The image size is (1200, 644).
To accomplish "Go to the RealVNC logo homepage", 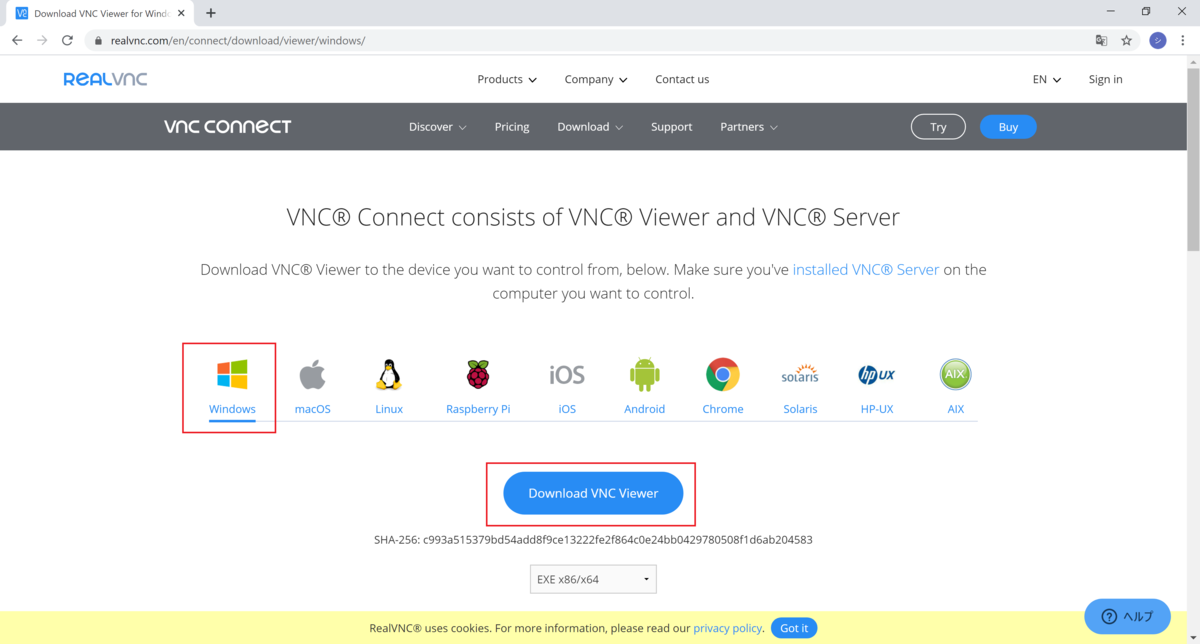I will tap(105, 79).
